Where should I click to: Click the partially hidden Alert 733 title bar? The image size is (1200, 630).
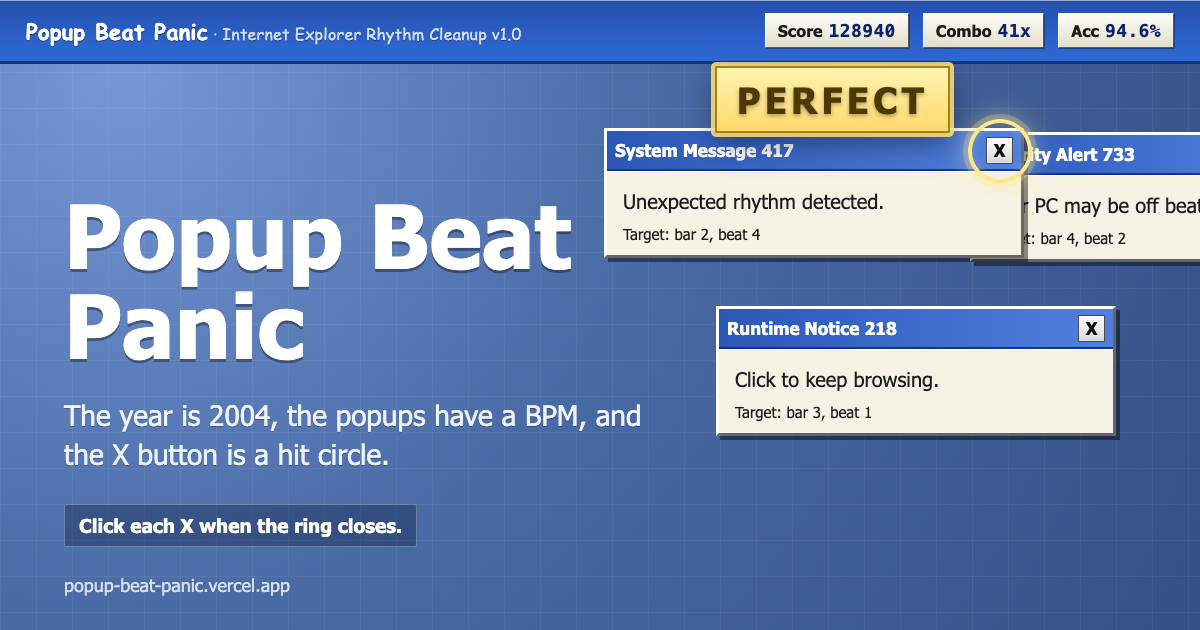click(1113, 155)
